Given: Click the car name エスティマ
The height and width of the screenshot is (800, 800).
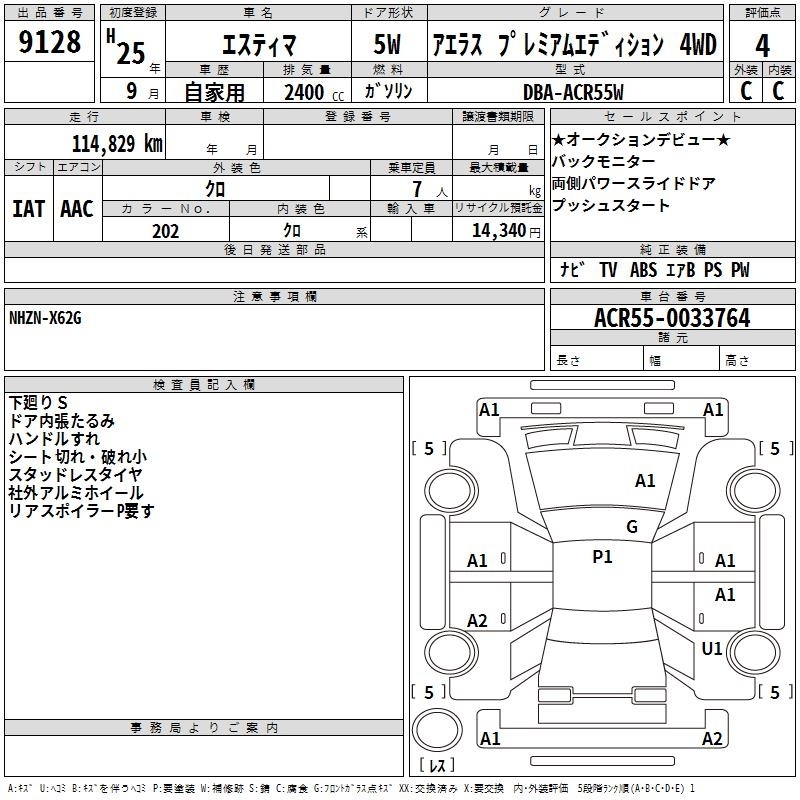Looking at the screenshot, I should 256,46.
